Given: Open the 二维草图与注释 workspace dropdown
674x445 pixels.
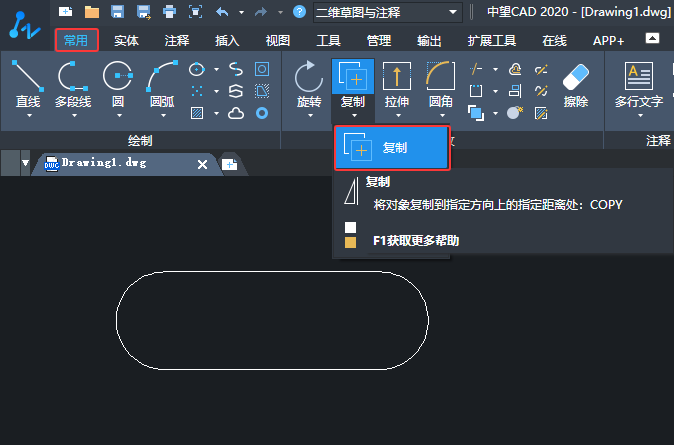Looking at the screenshot, I should point(388,12).
